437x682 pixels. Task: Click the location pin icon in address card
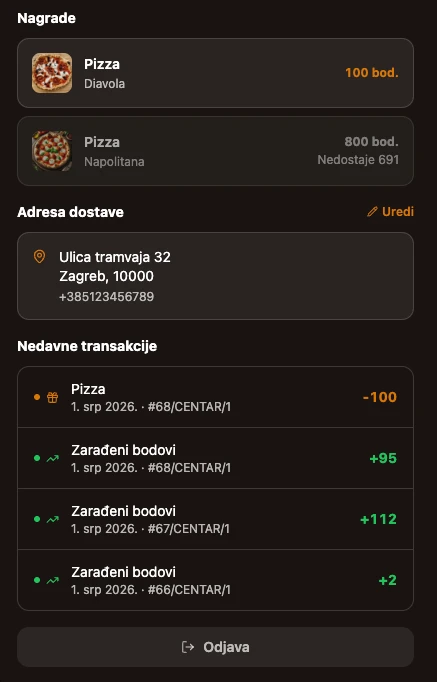tap(39, 257)
